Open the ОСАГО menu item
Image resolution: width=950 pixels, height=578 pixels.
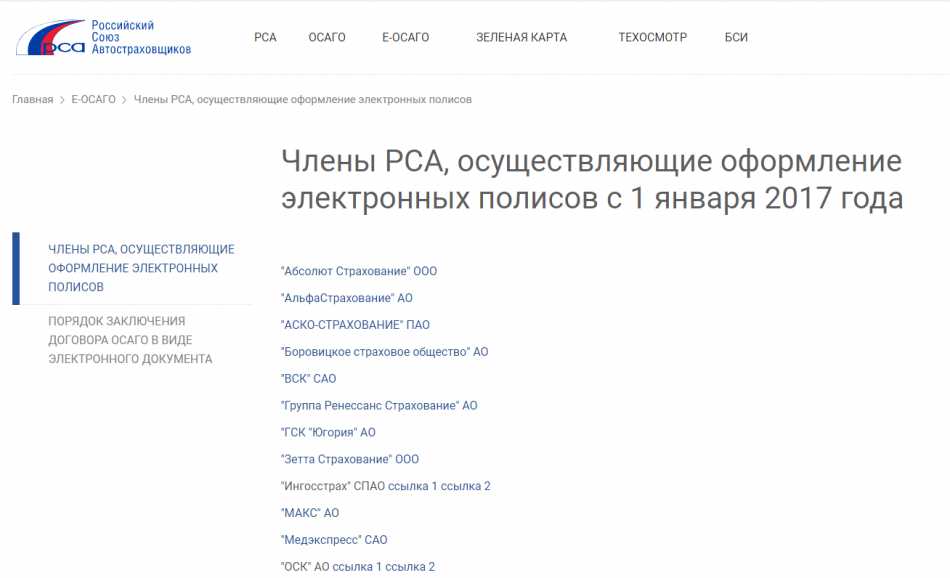(x=327, y=38)
